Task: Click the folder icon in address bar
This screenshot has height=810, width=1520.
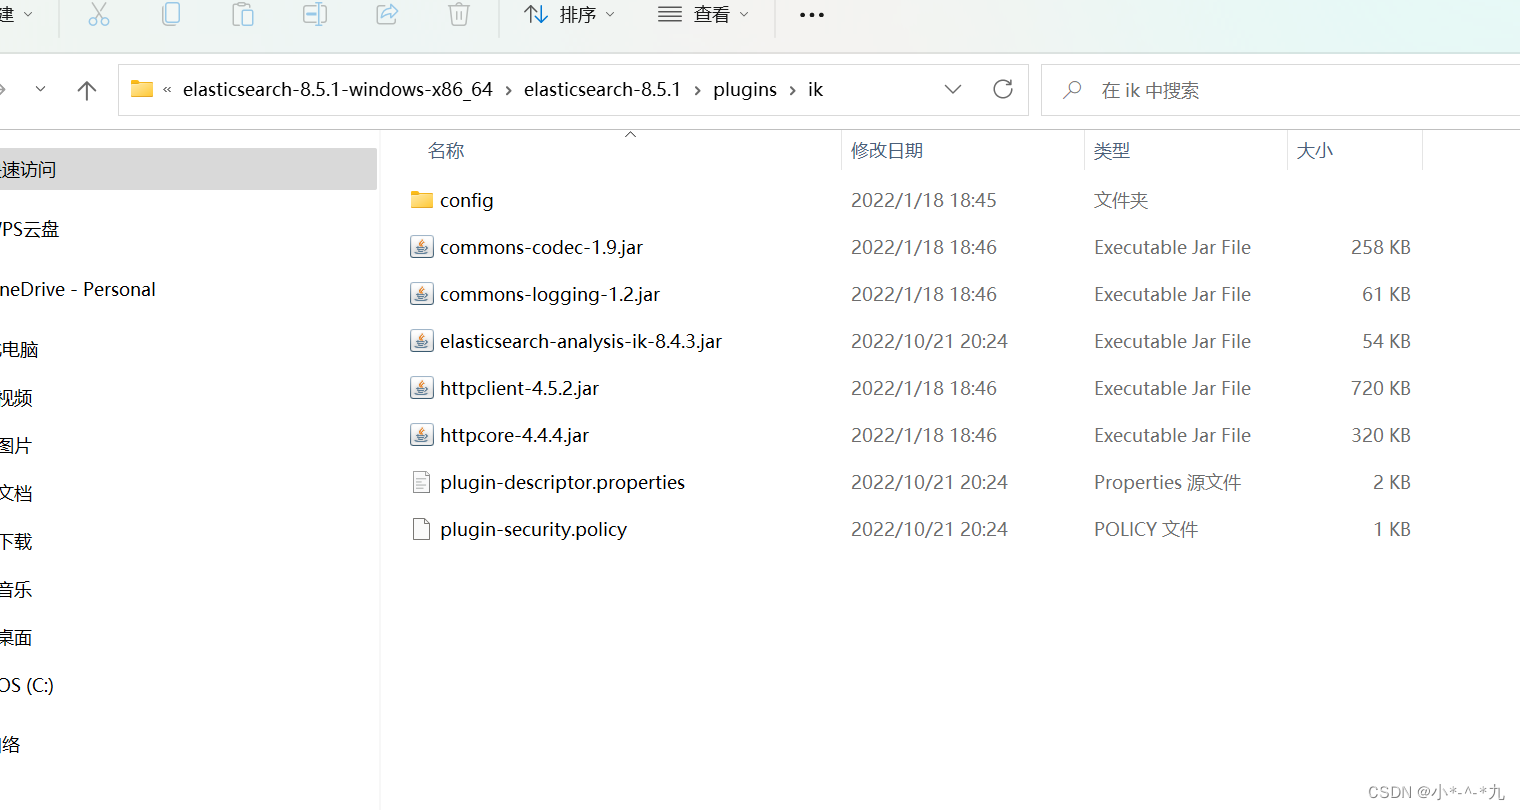Action: point(142,89)
